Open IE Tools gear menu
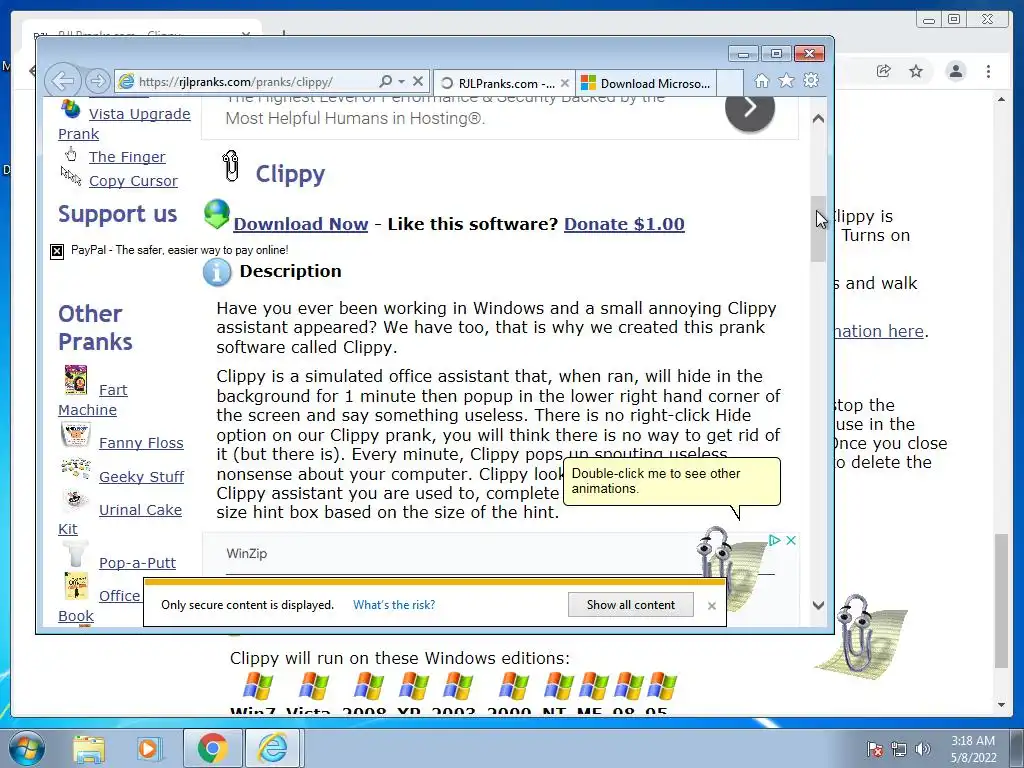Image resolution: width=1024 pixels, height=768 pixels. [811, 80]
